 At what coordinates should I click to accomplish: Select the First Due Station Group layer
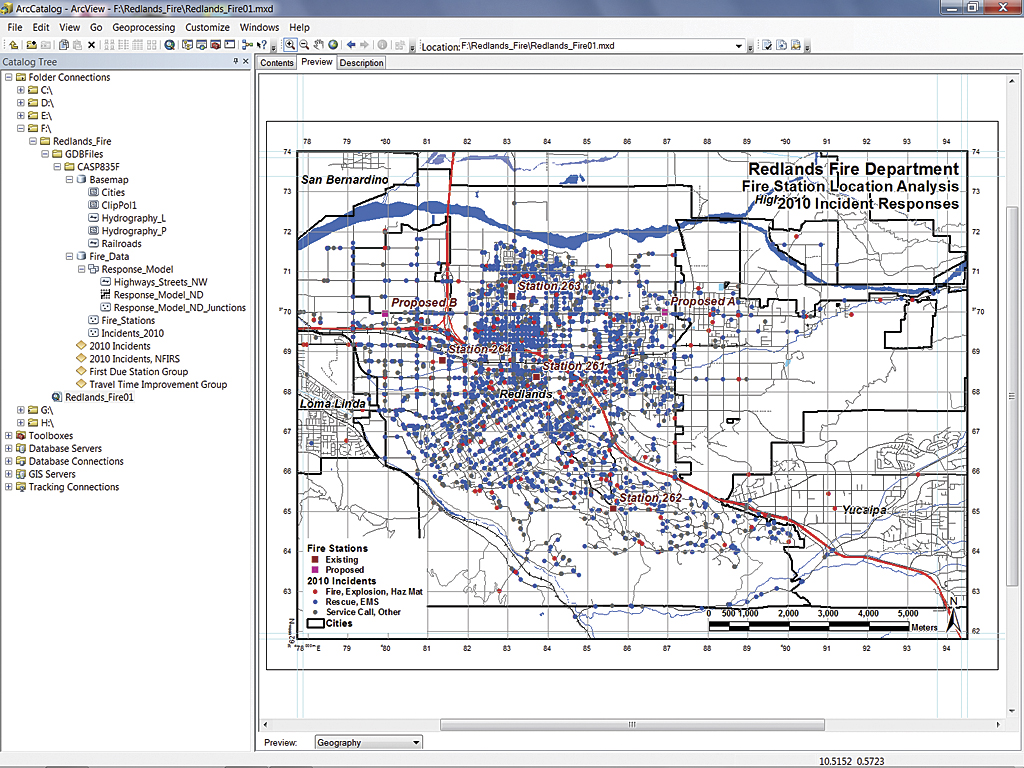pos(138,372)
